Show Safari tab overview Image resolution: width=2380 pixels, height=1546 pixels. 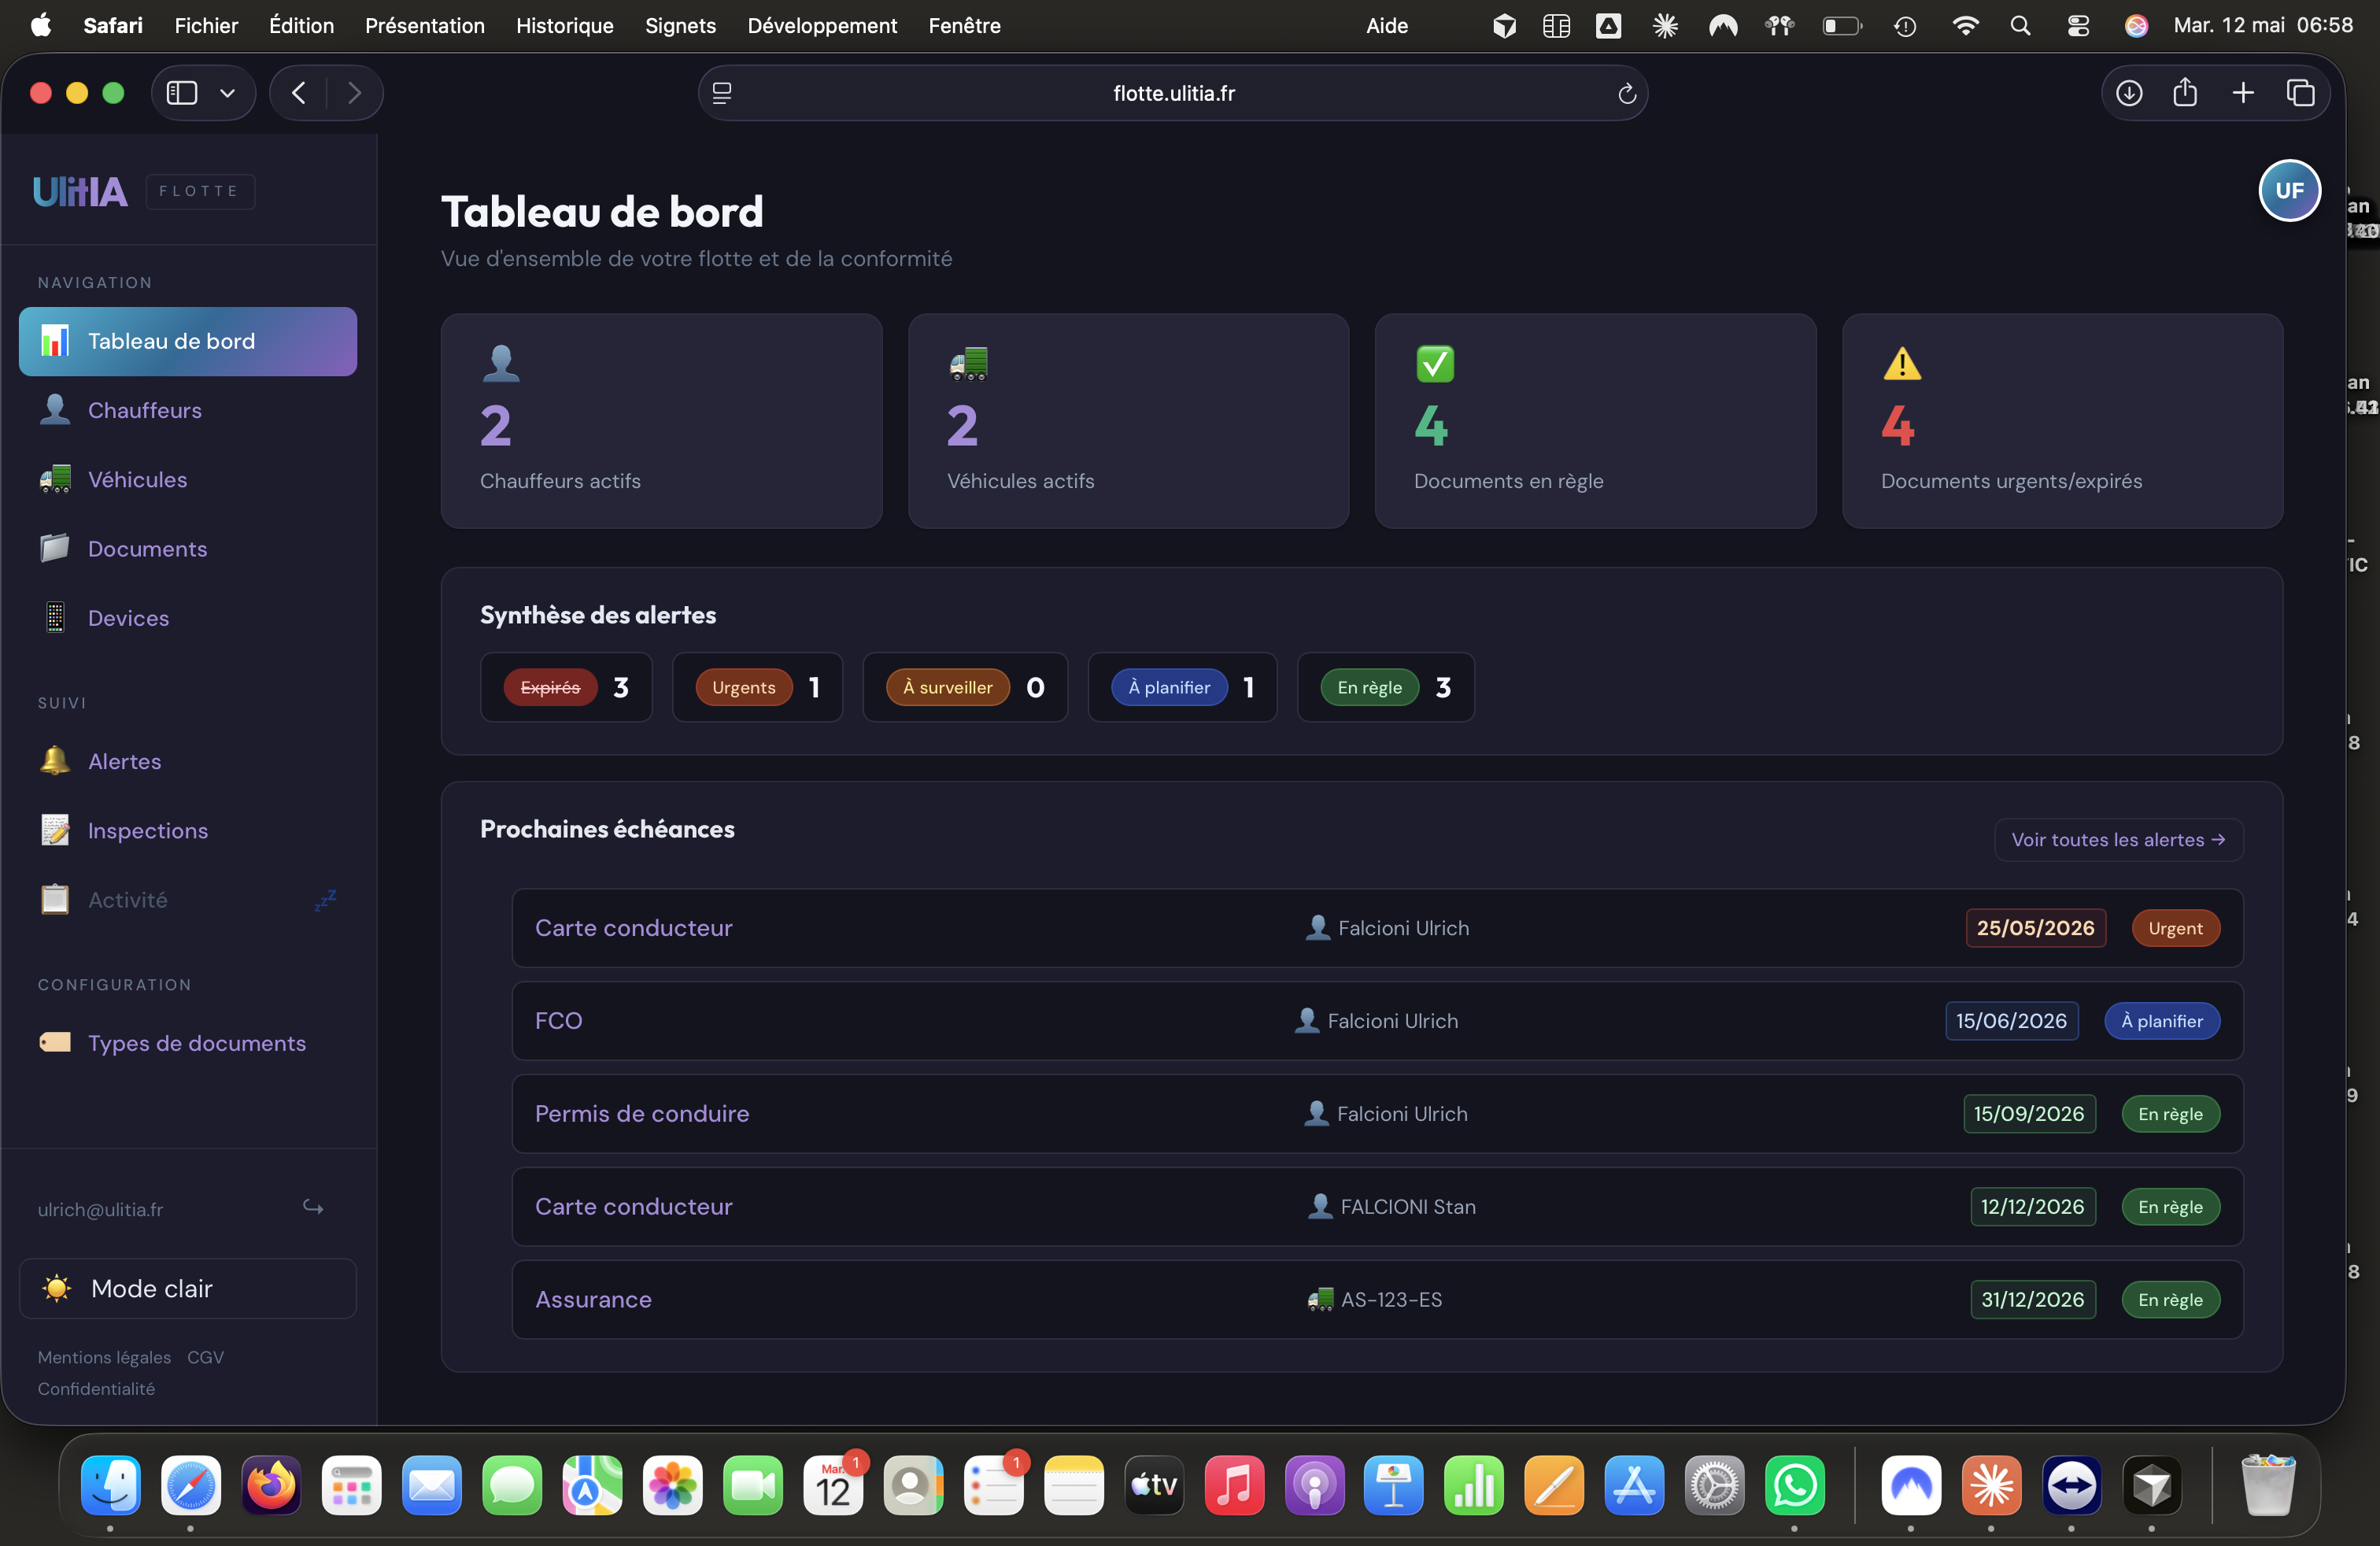click(2300, 93)
